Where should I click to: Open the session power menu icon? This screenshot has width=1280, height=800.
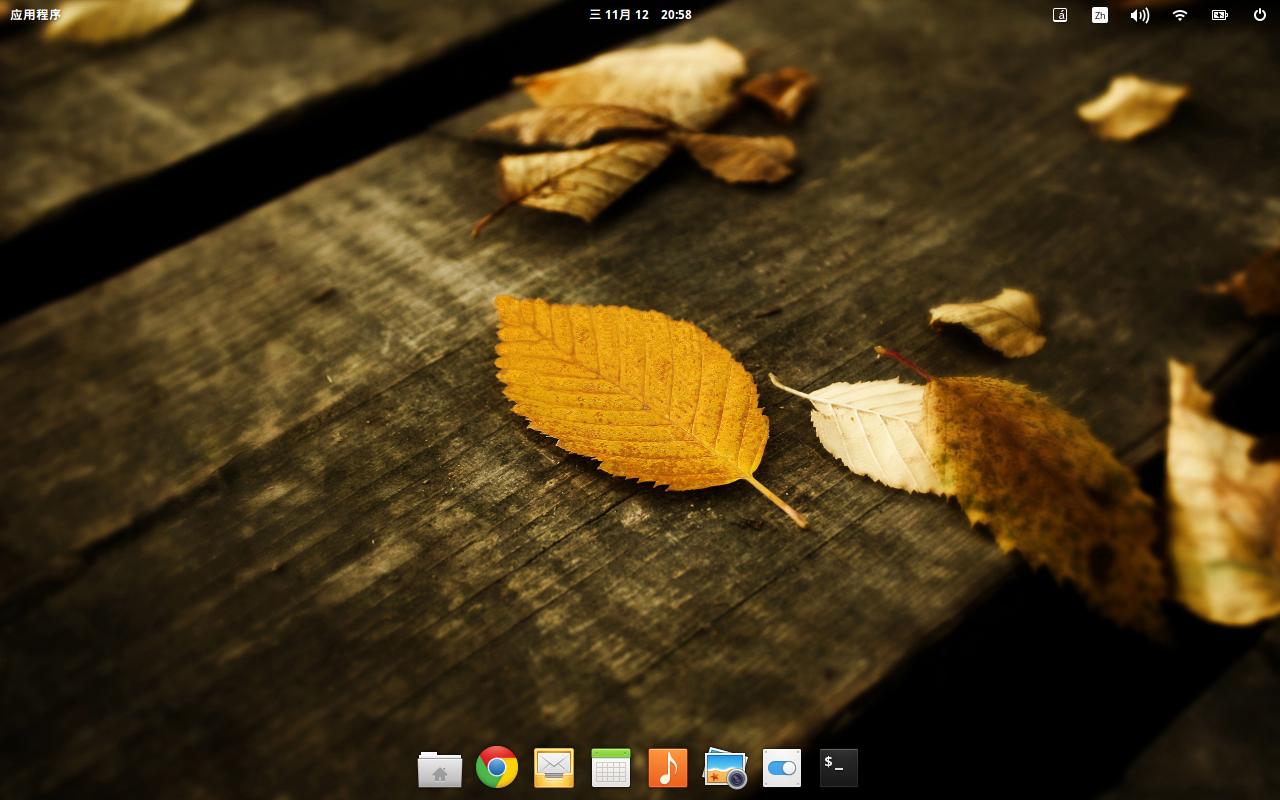point(1260,15)
